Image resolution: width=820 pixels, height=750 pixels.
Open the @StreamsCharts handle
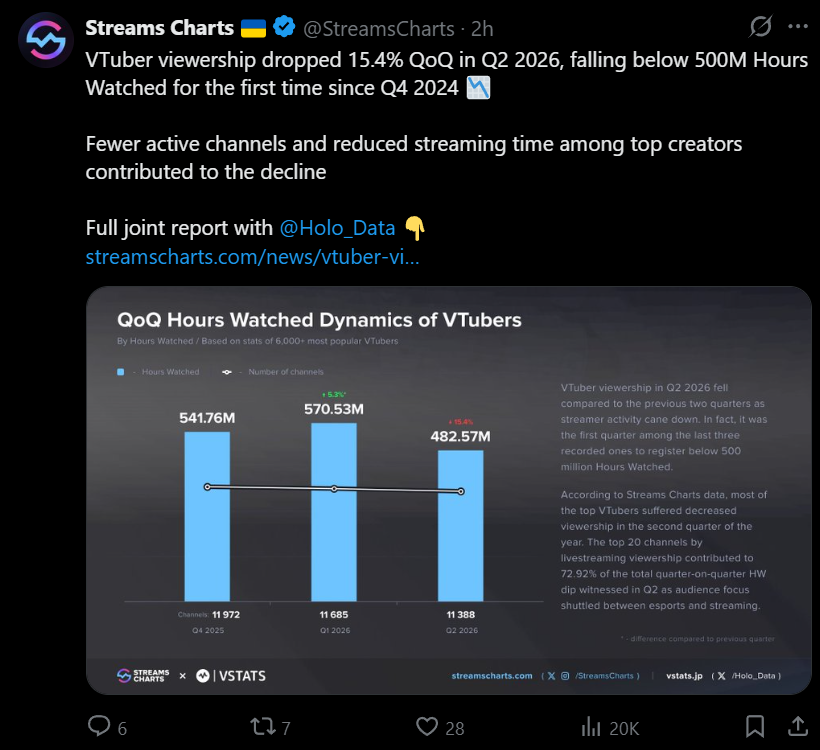click(379, 29)
